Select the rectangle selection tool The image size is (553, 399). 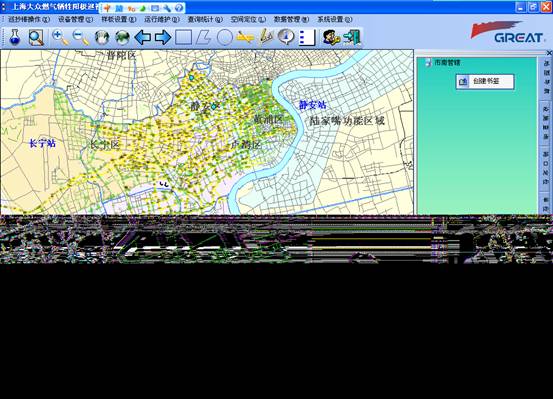pyautogui.click(x=183, y=37)
